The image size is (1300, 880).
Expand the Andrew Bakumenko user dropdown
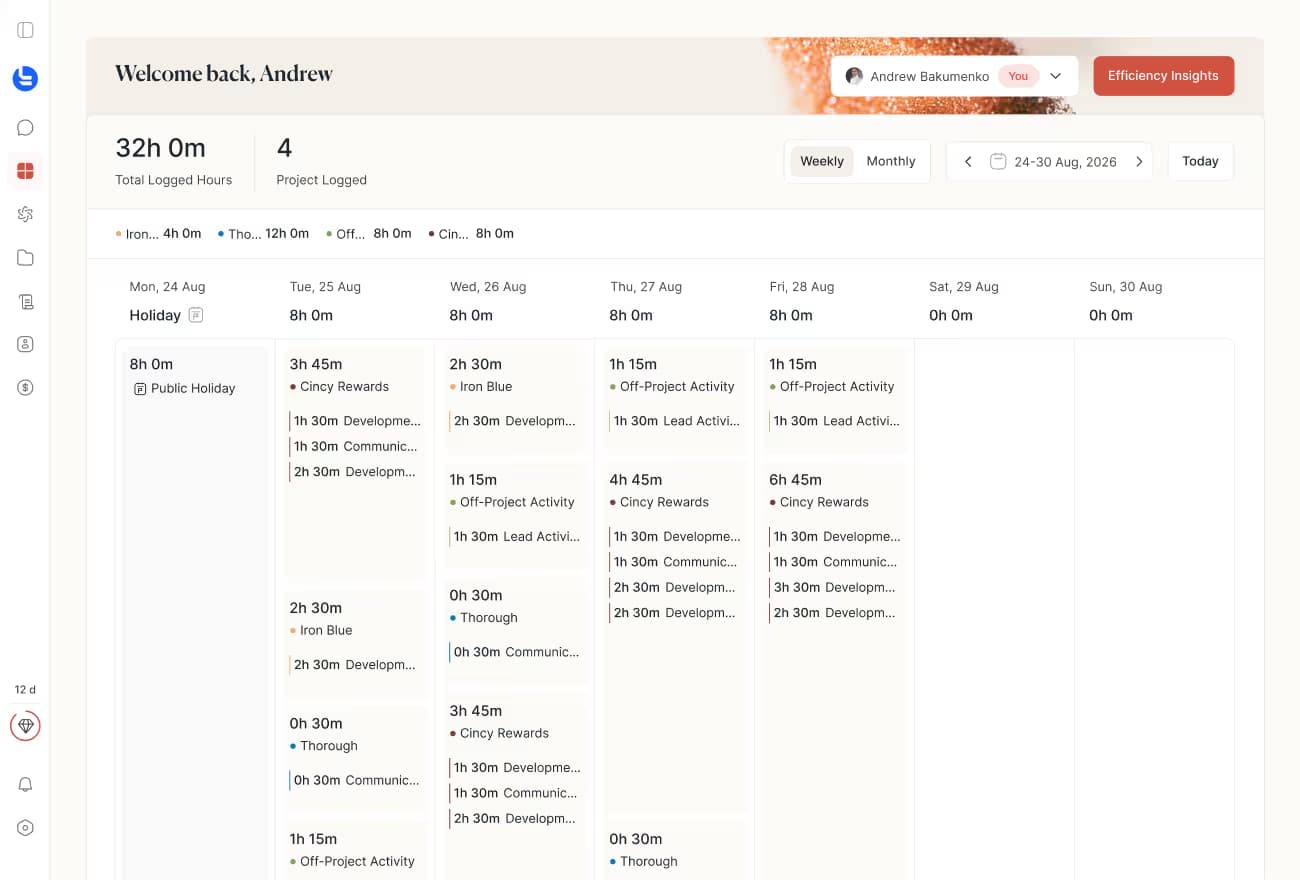[954, 76]
